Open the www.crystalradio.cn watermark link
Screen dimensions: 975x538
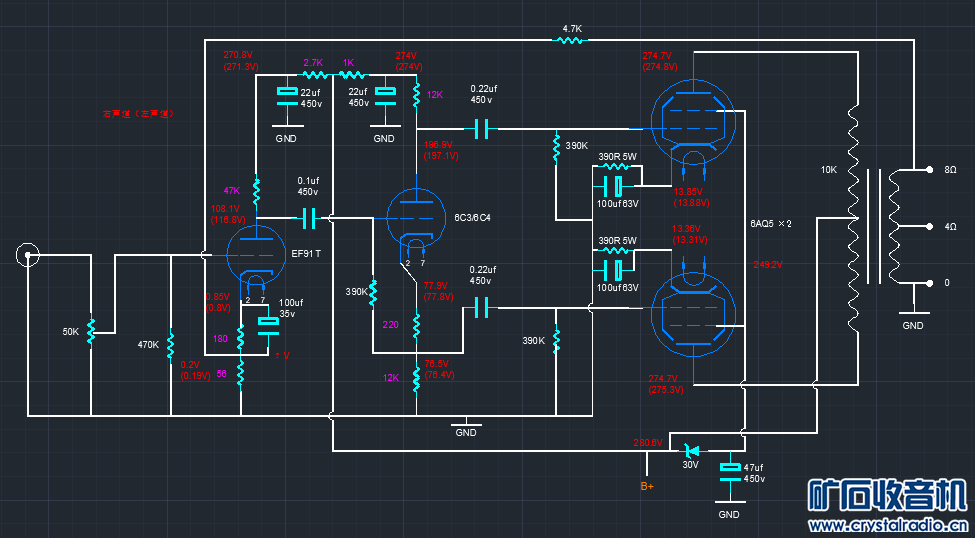pos(888,525)
